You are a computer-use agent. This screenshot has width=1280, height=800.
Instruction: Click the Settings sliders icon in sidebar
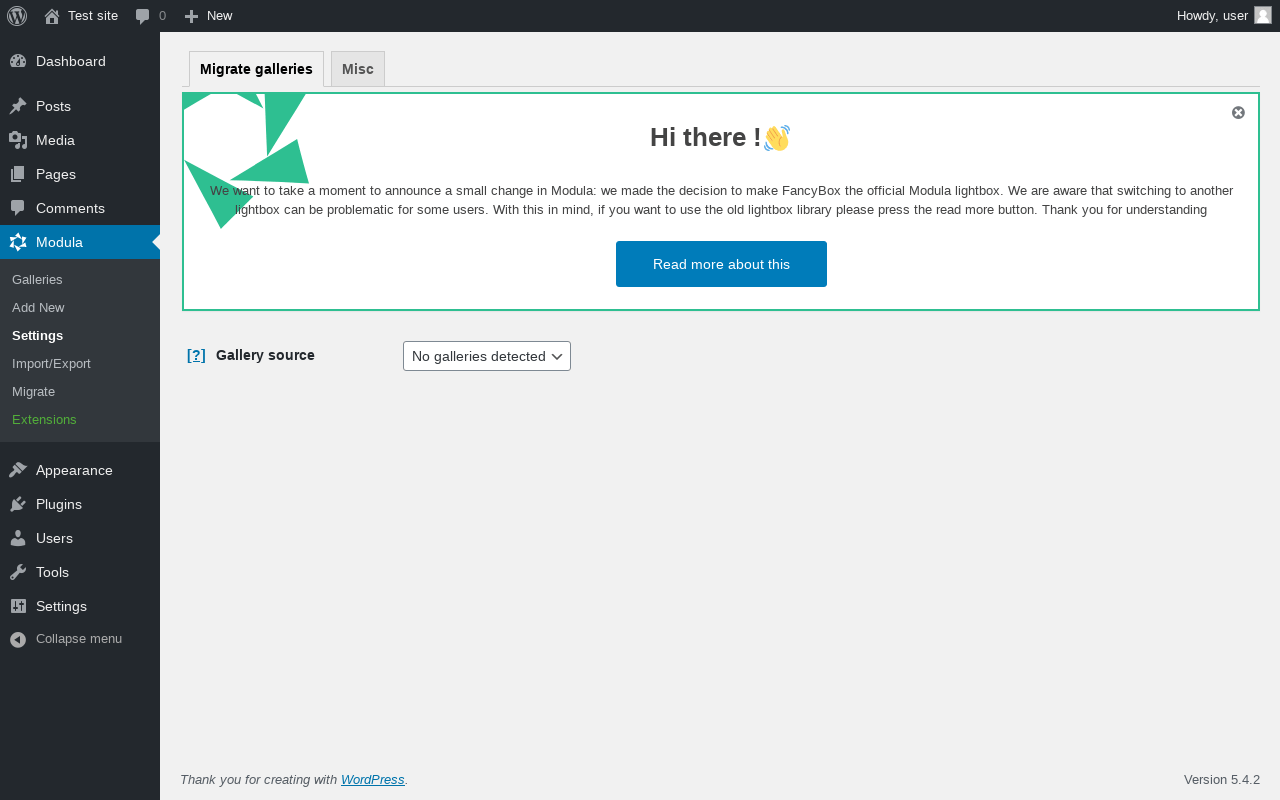click(x=18, y=606)
